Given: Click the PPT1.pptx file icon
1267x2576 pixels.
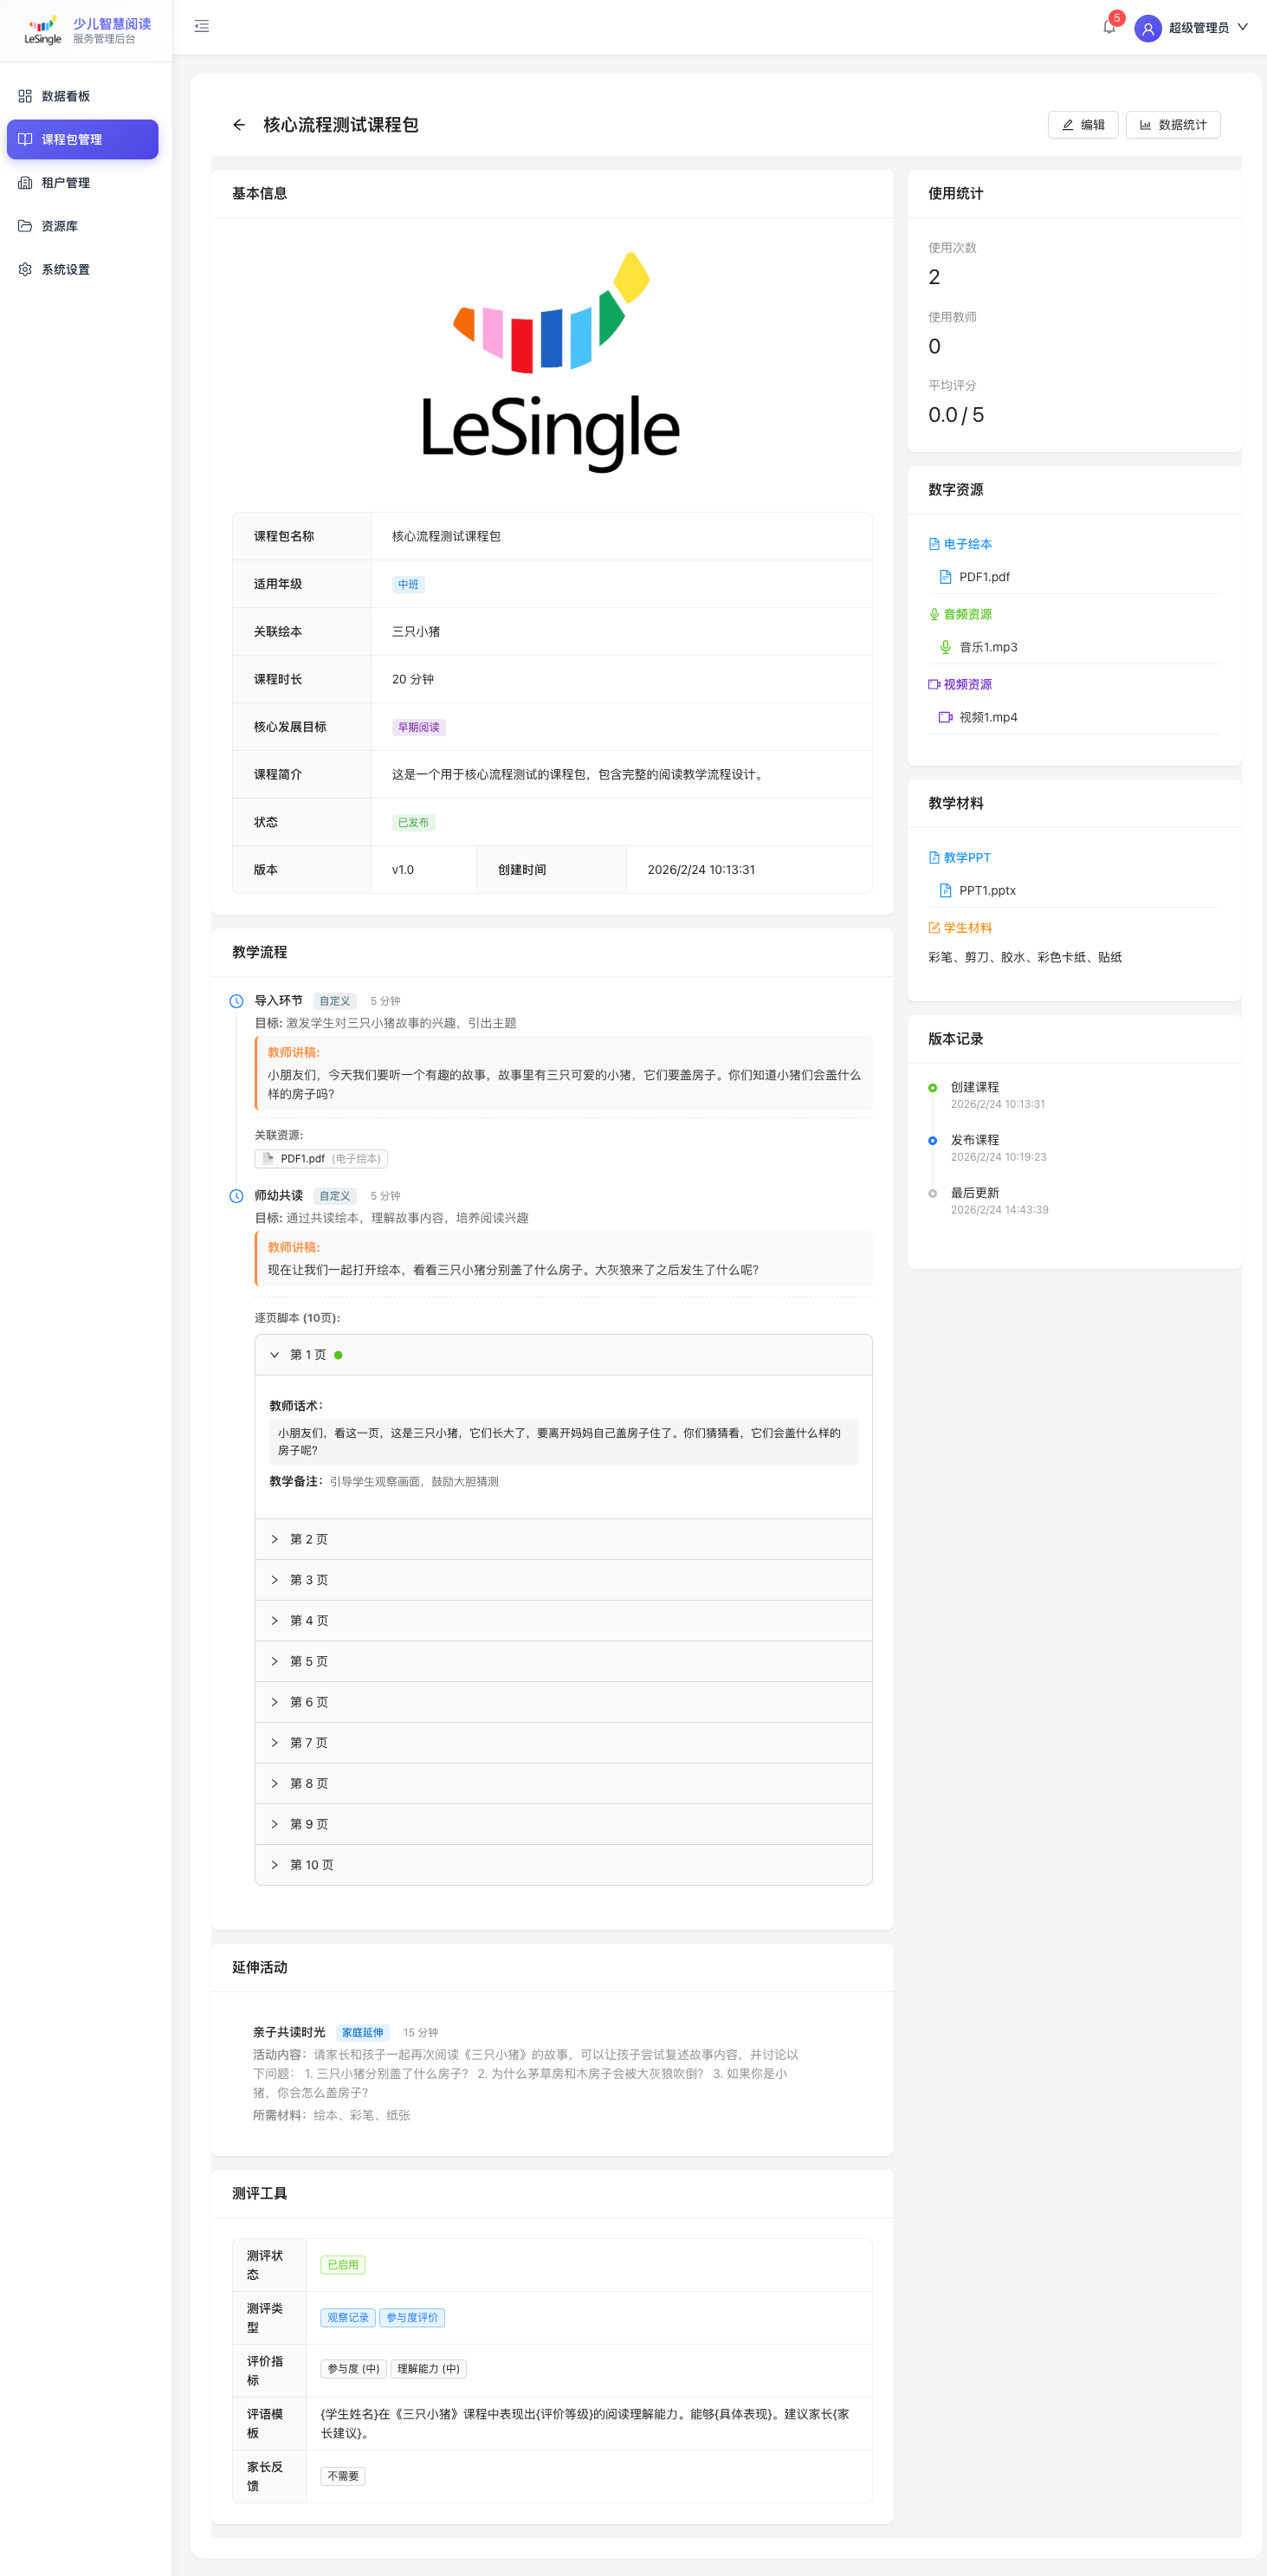Looking at the screenshot, I should click(x=945, y=890).
